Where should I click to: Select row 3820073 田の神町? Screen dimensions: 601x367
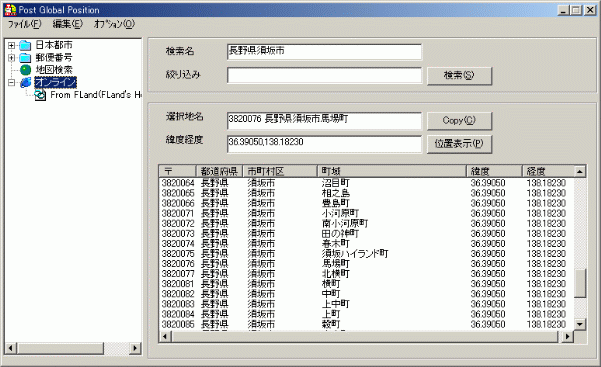click(366, 234)
